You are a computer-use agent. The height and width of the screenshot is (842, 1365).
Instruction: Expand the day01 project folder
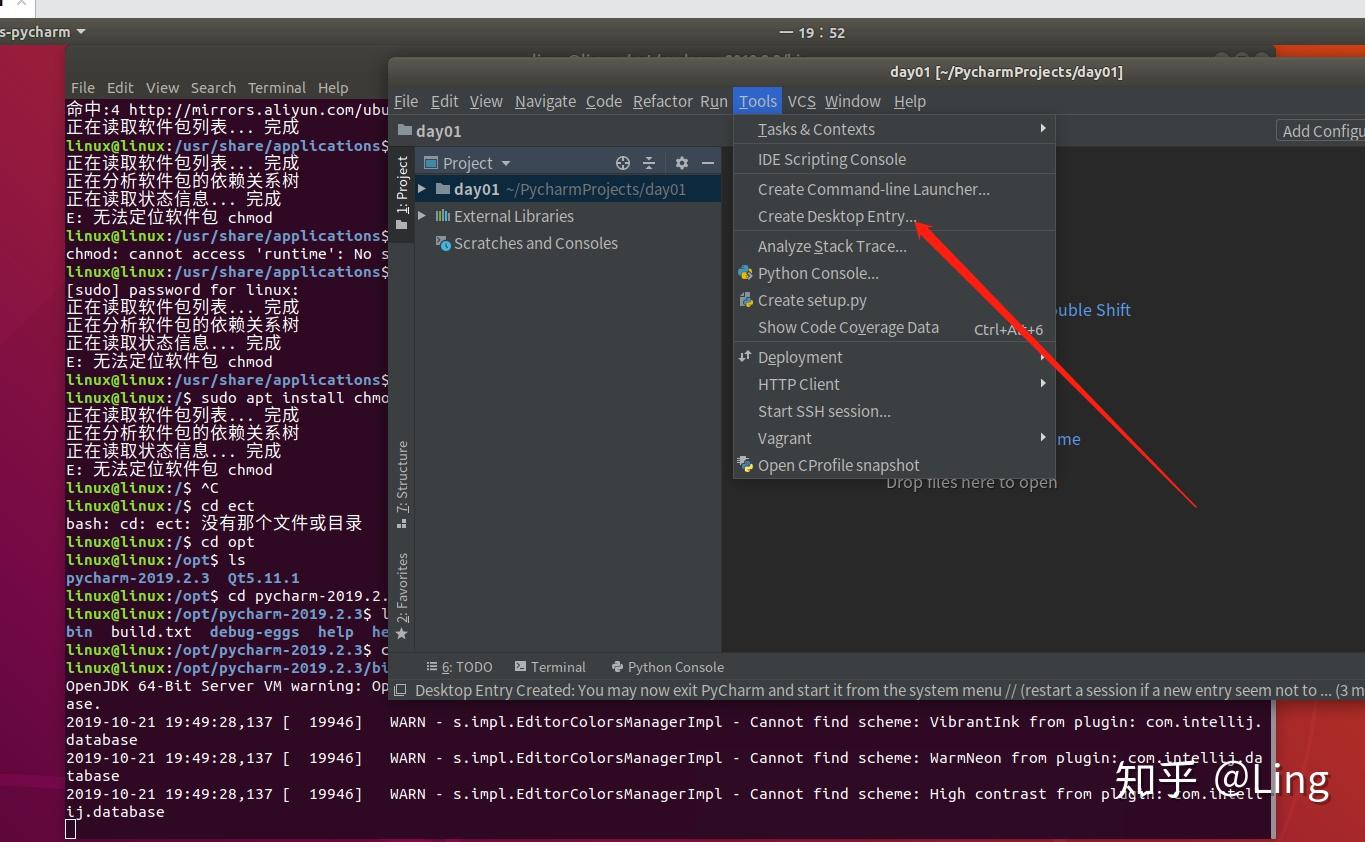(x=422, y=189)
